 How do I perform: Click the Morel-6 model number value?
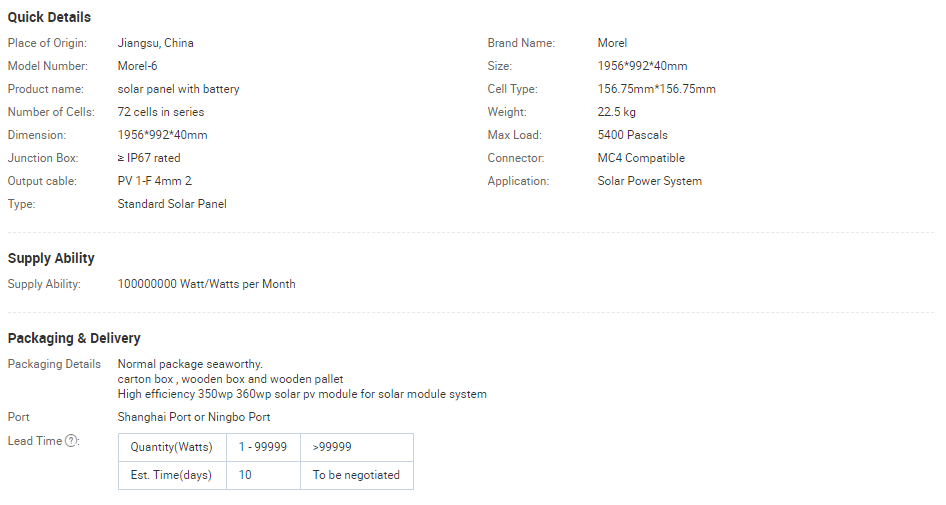(137, 66)
